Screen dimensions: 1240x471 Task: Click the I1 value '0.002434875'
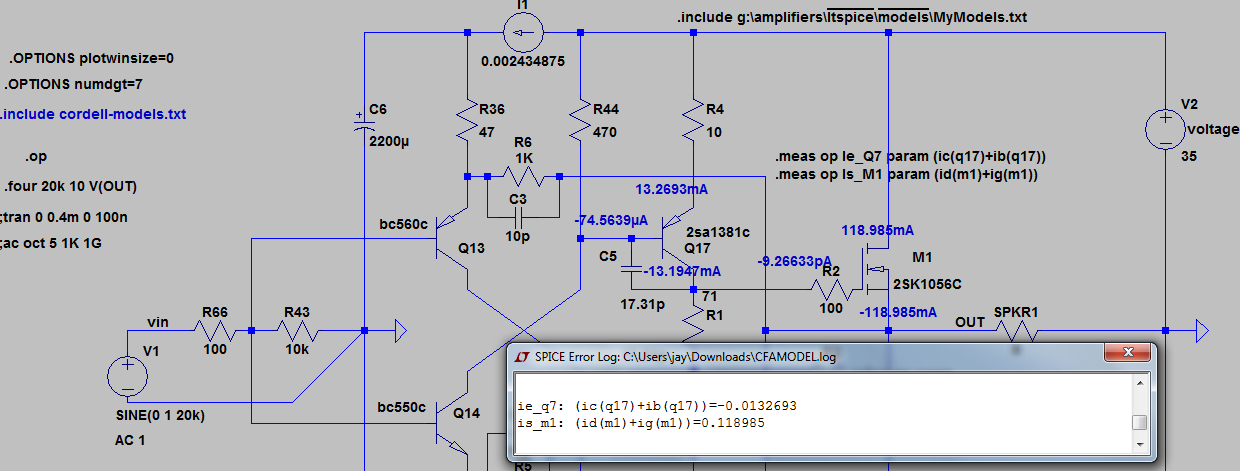coord(523,62)
